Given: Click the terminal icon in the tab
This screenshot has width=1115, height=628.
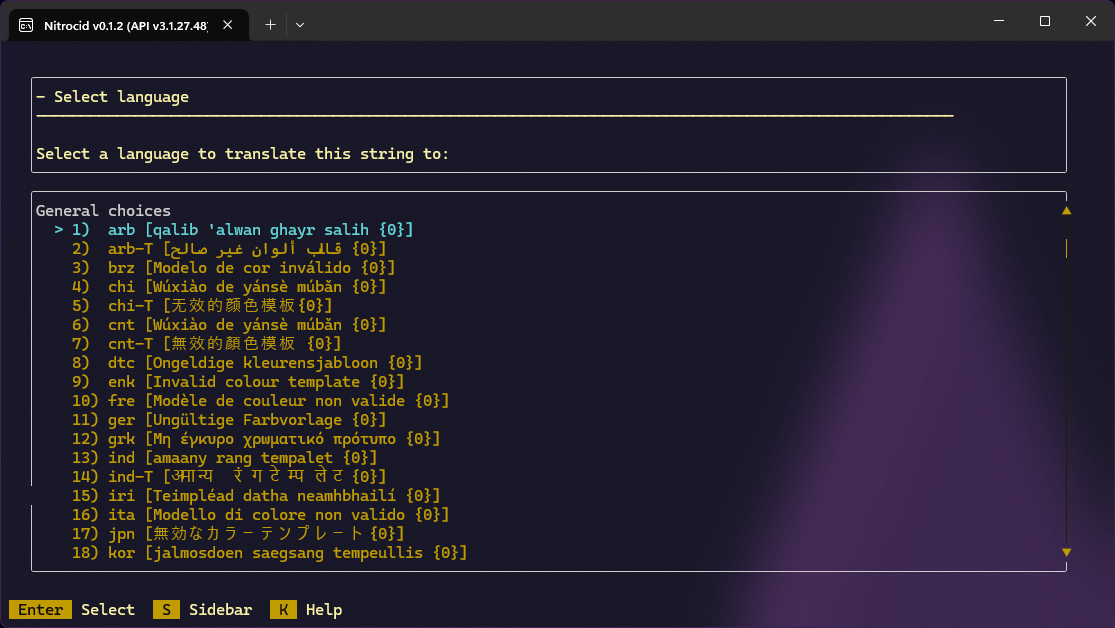Looking at the screenshot, I should [25, 24].
